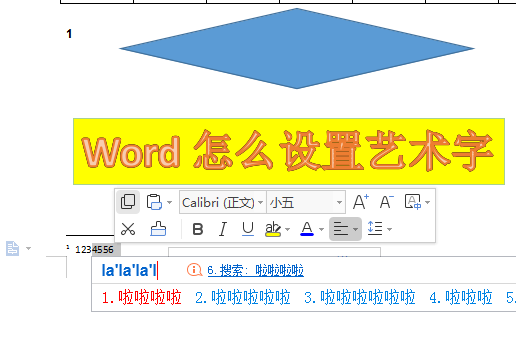Click the document page icon at left margin

13,249
